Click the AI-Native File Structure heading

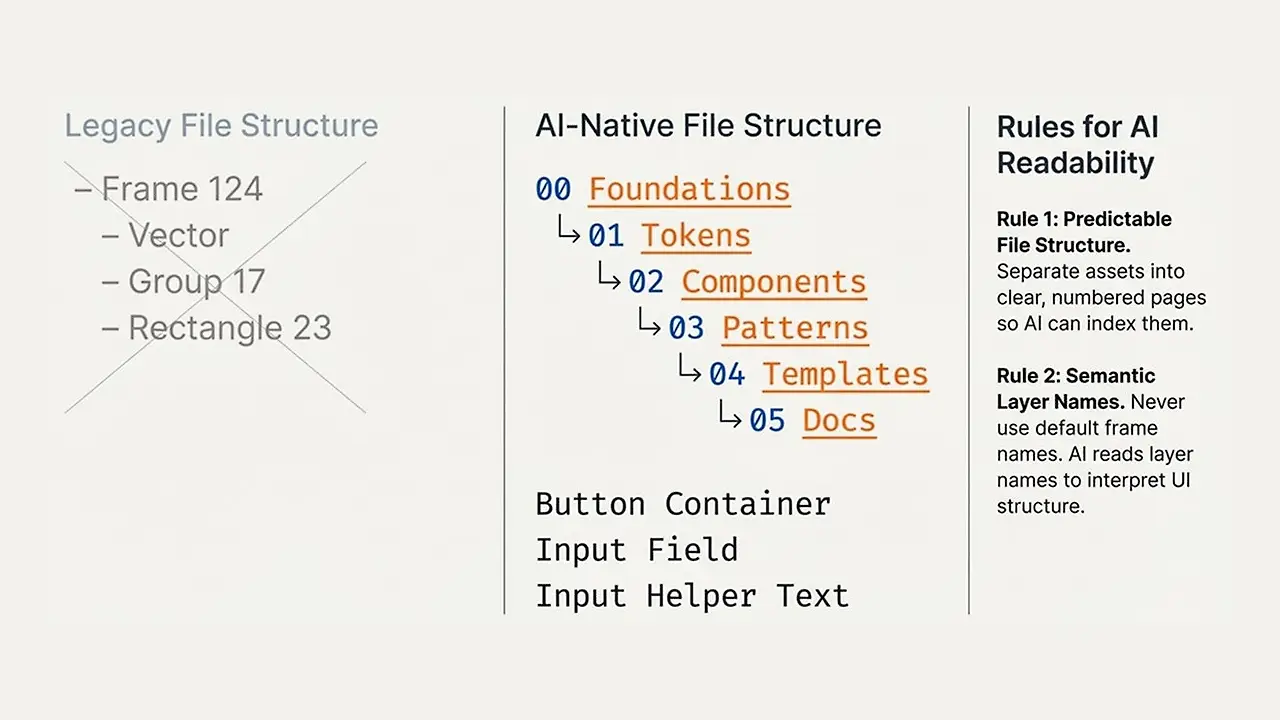[x=709, y=126]
